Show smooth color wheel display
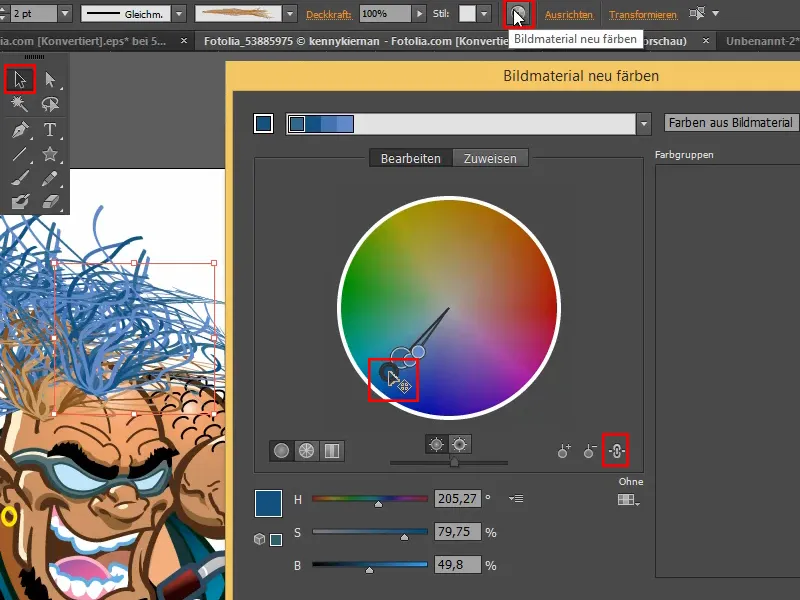The height and width of the screenshot is (600, 800). [x=282, y=451]
